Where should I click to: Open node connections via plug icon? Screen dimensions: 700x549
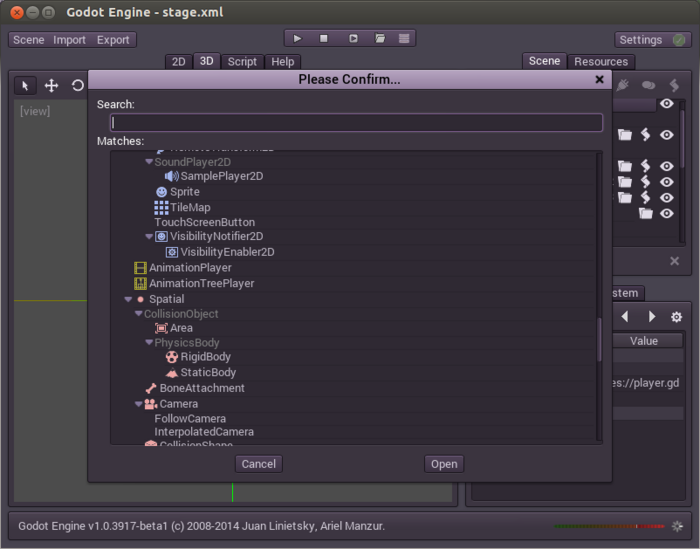click(x=623, y=85)
